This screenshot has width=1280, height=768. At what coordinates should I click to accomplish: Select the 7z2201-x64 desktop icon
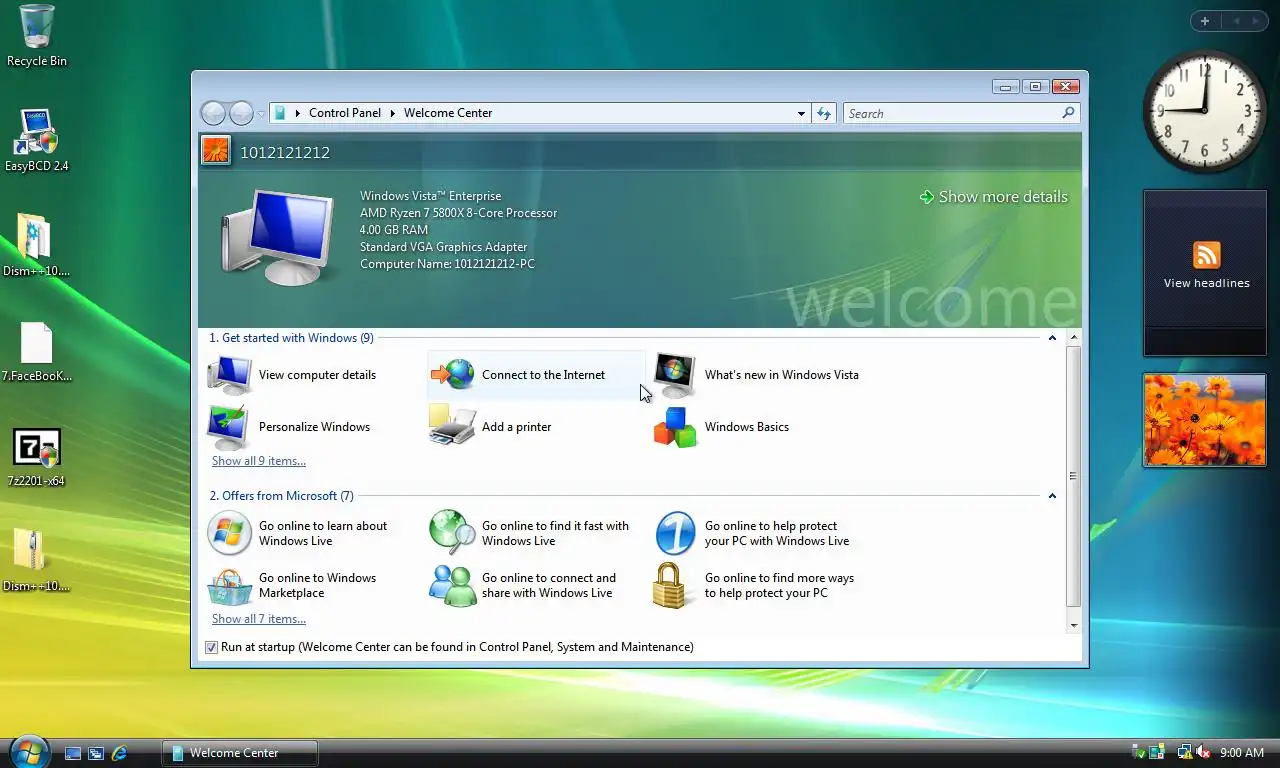coord(37,457)
